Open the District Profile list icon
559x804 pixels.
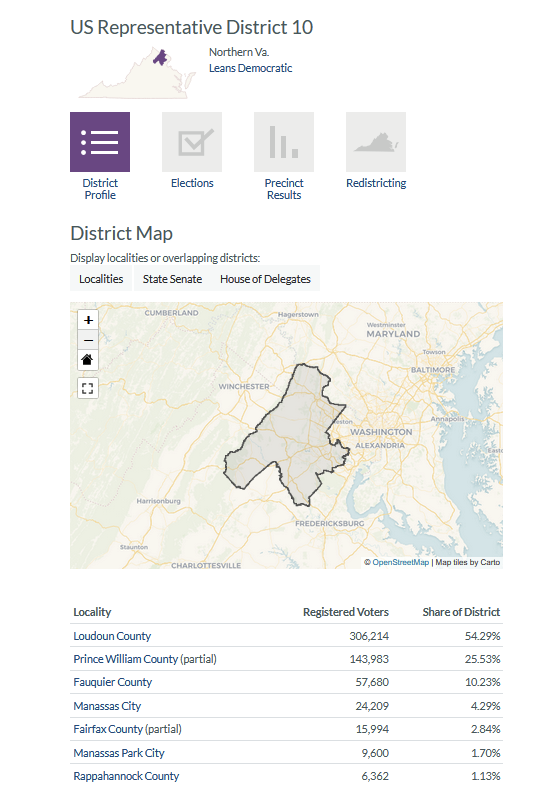pyautogui.click(x=100, y=142)
